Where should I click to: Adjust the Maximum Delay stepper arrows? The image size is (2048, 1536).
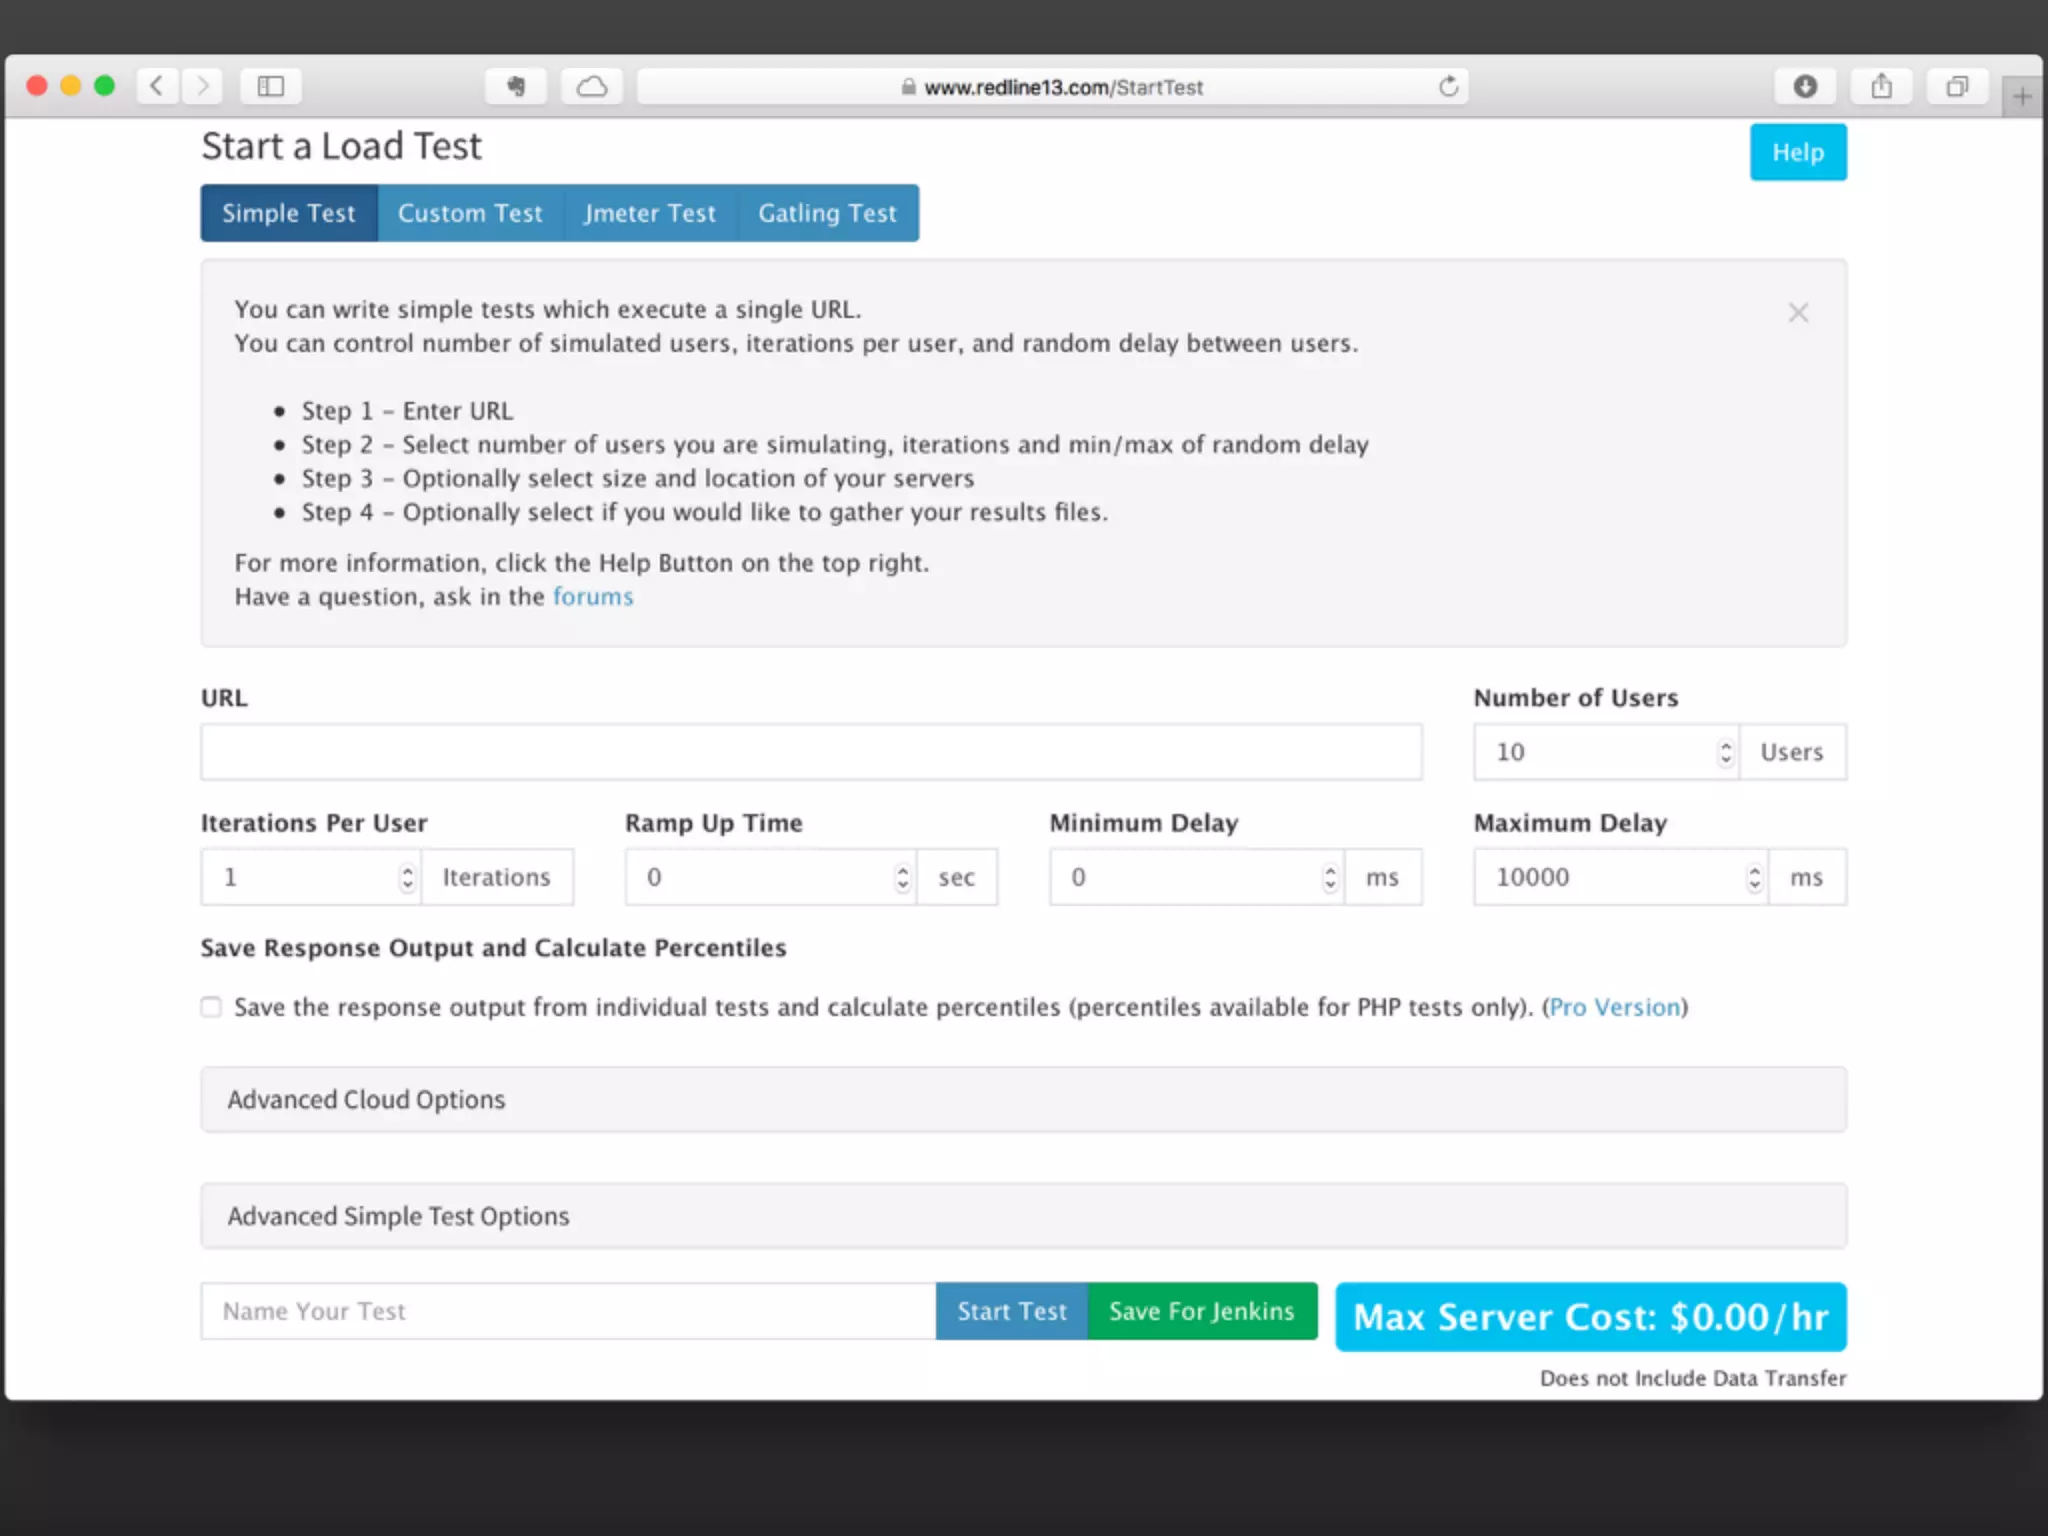1754,877
